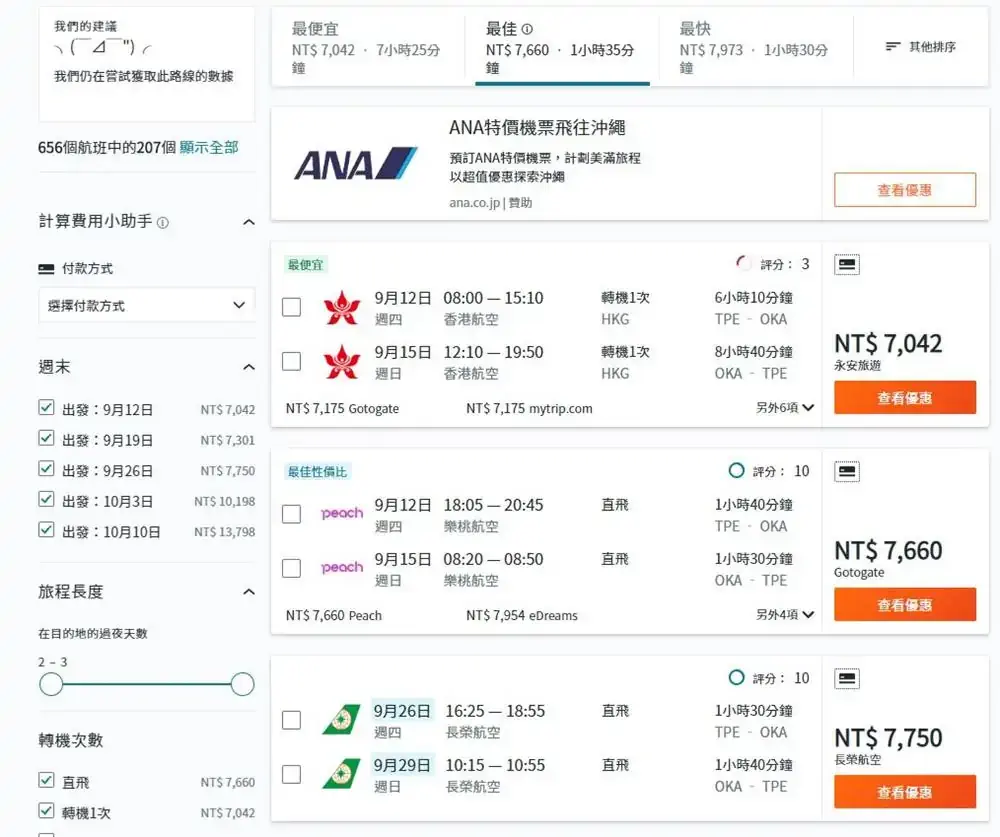Screen dimensions: 1000x837
Task: Click rating circle on EVA Air result 評分 10
Action: tap(737, 678)
